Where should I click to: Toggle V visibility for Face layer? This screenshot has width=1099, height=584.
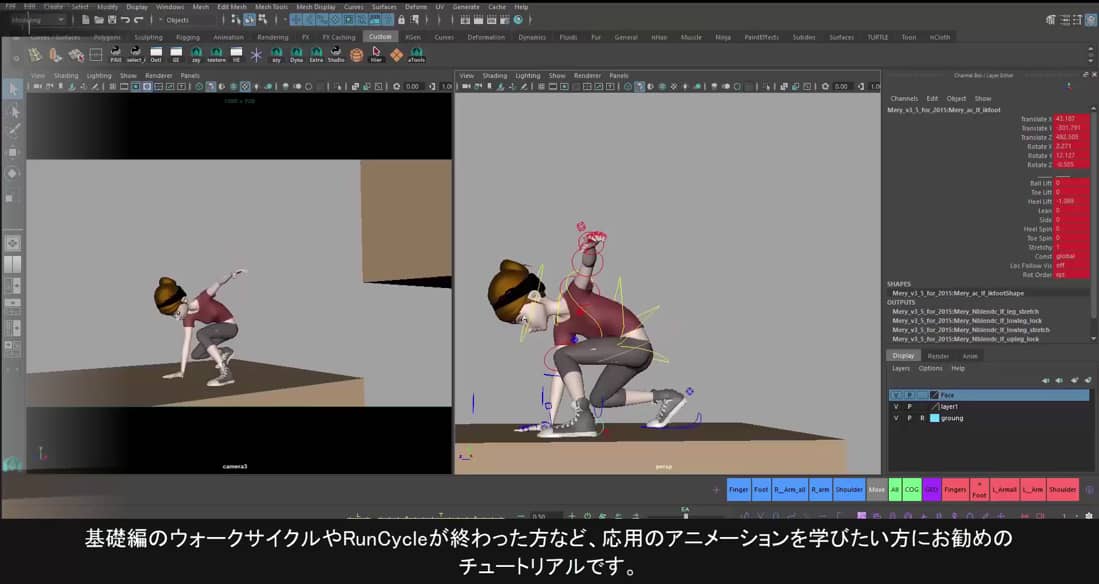(896, 395)
